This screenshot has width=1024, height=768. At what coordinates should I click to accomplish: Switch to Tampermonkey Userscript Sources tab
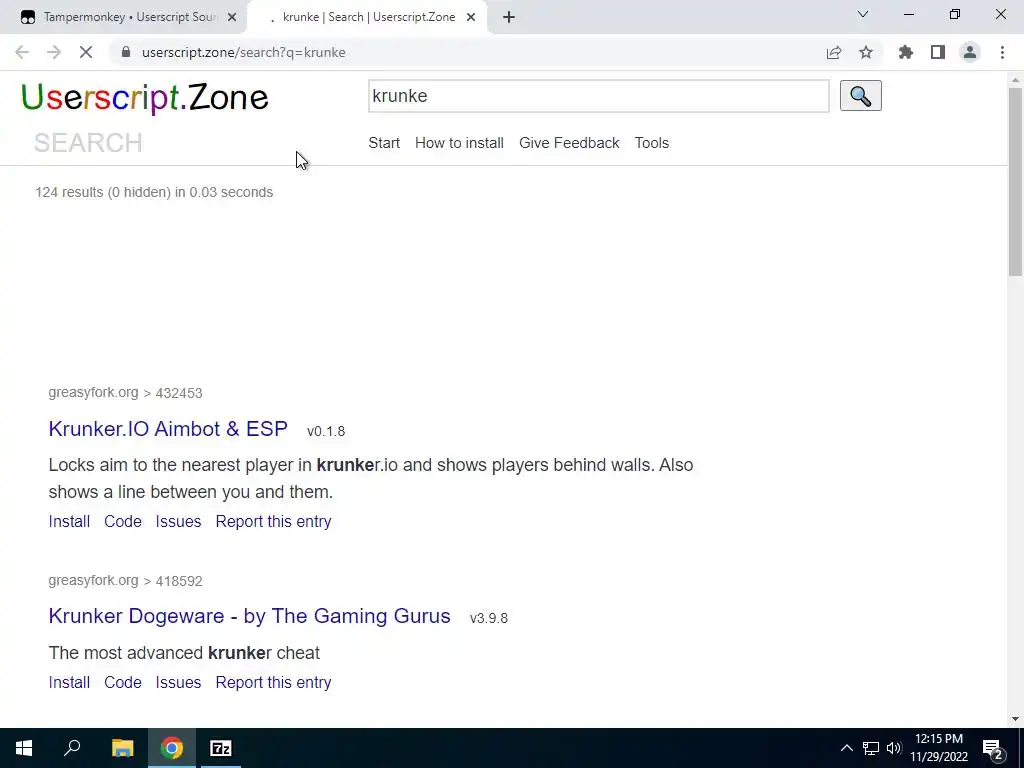click(124, 17)
